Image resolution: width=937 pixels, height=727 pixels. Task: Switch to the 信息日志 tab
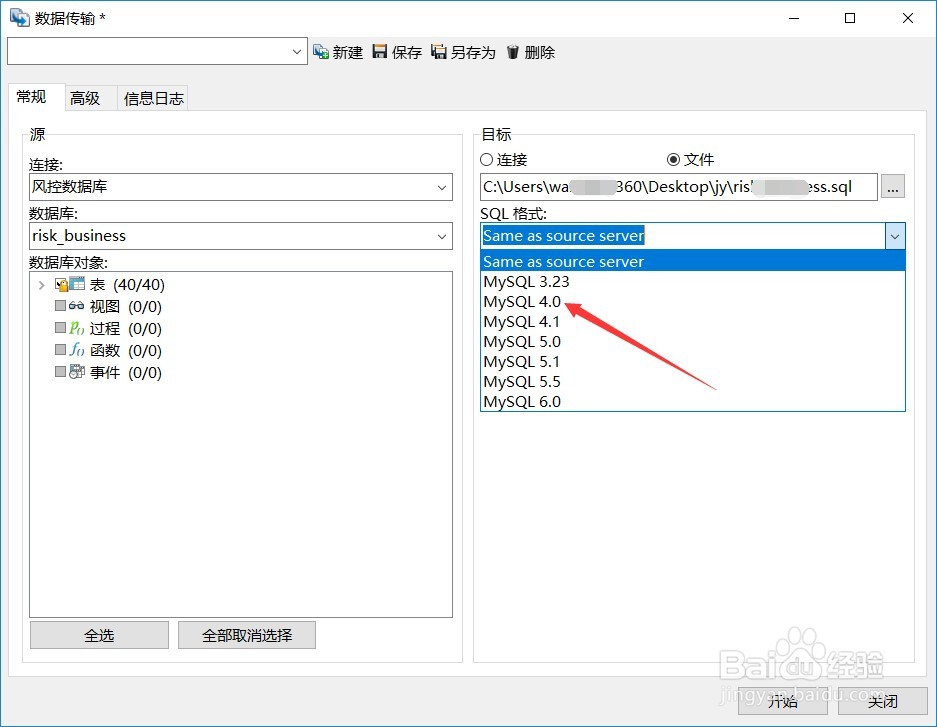tap(152, 97)
